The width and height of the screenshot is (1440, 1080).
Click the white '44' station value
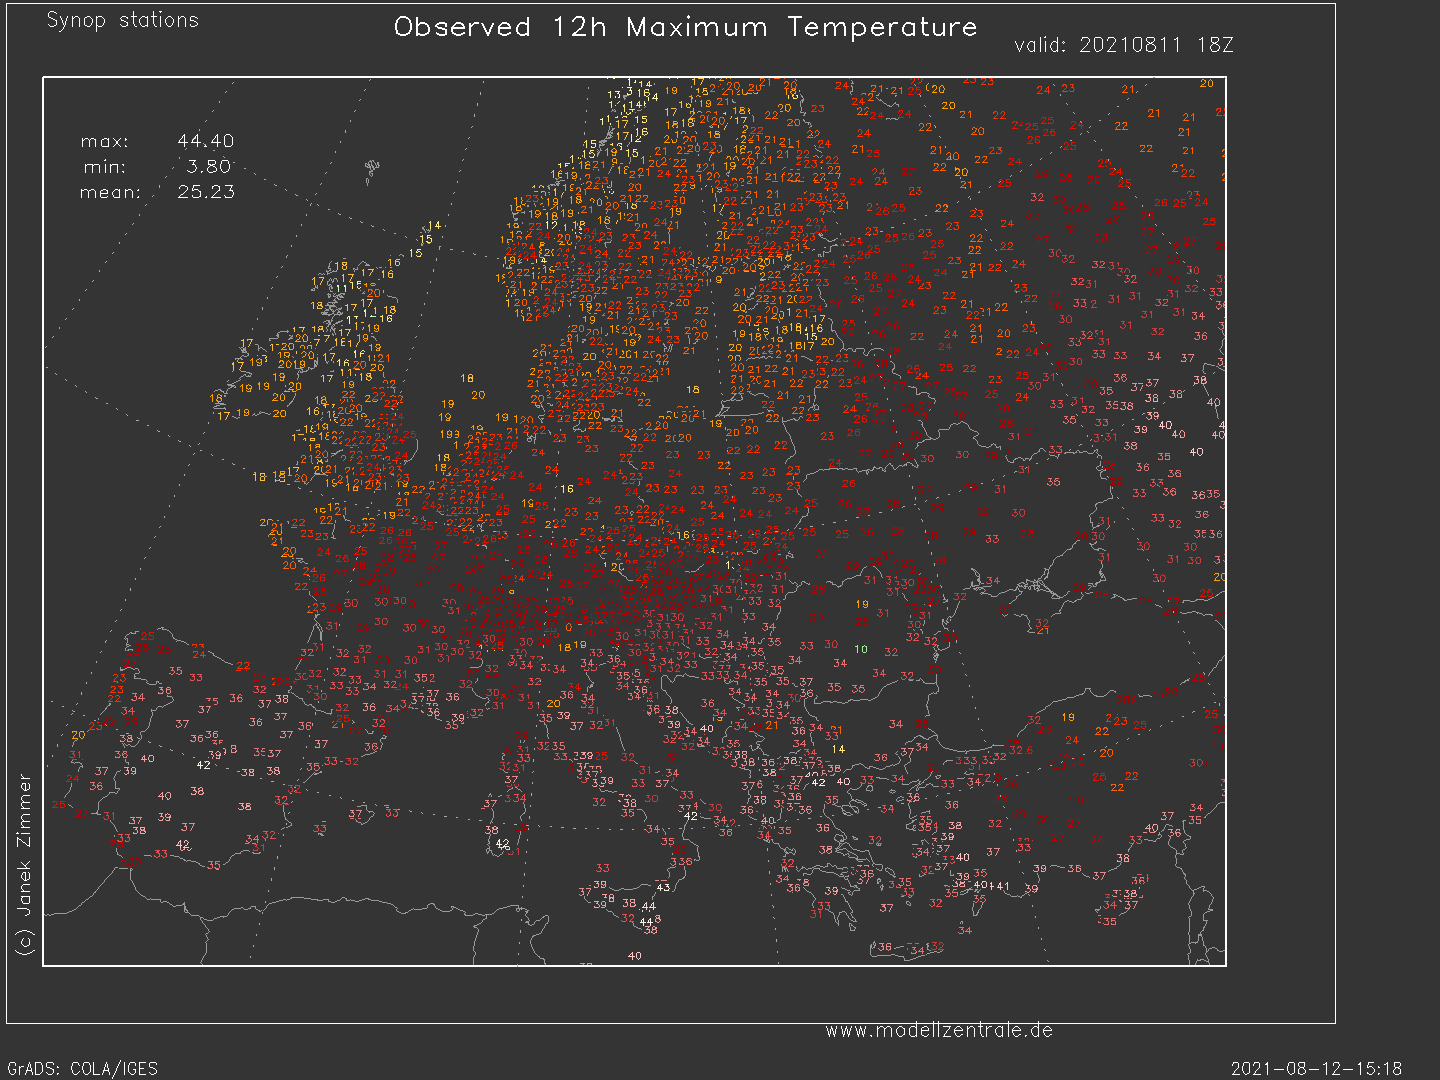pos(648,907)
